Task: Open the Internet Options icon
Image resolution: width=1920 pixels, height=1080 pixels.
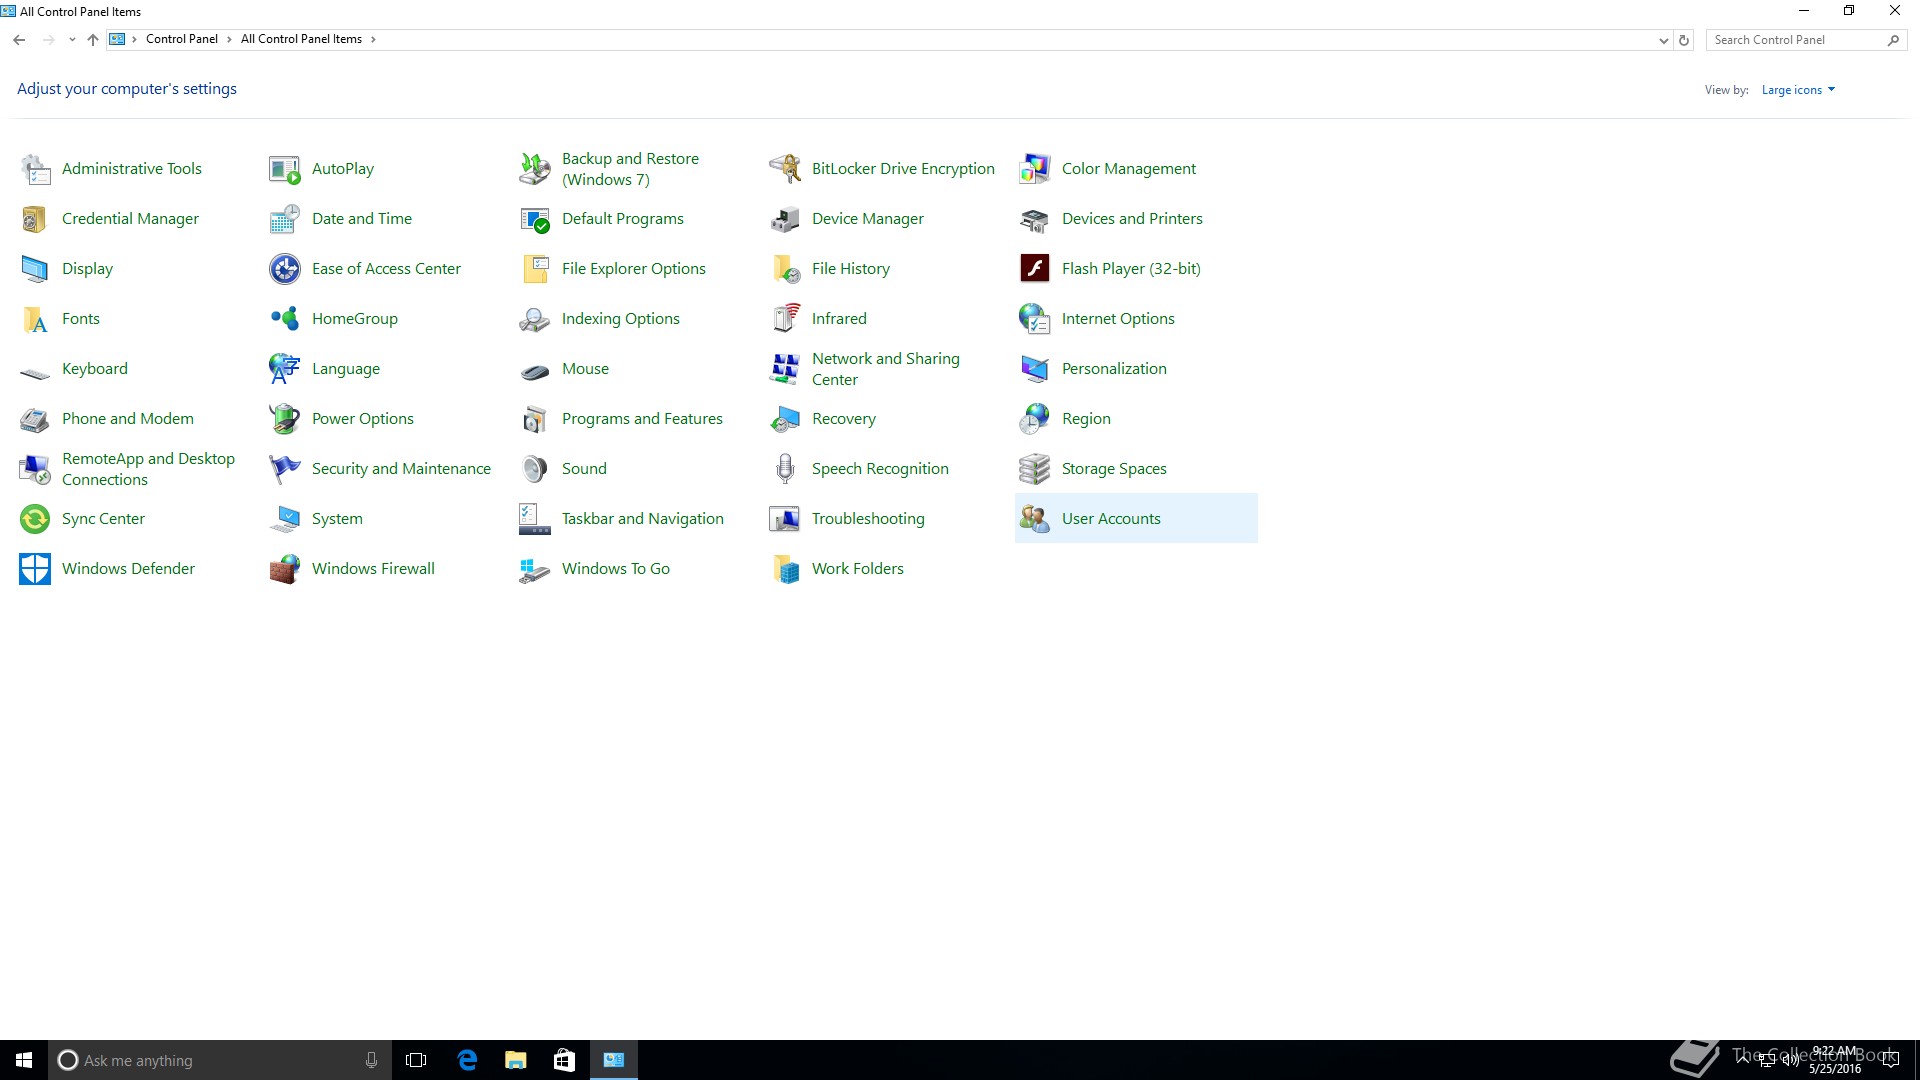Action: [x=1035, y=319]
